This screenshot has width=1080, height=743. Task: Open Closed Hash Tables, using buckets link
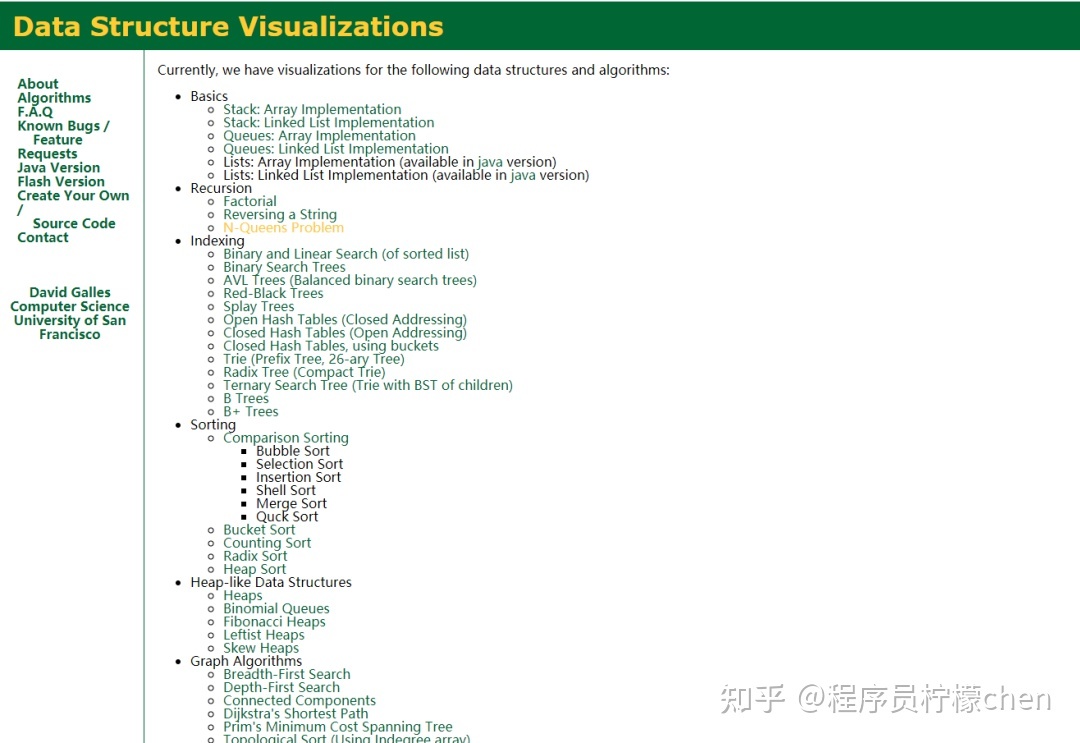[331, 346]
